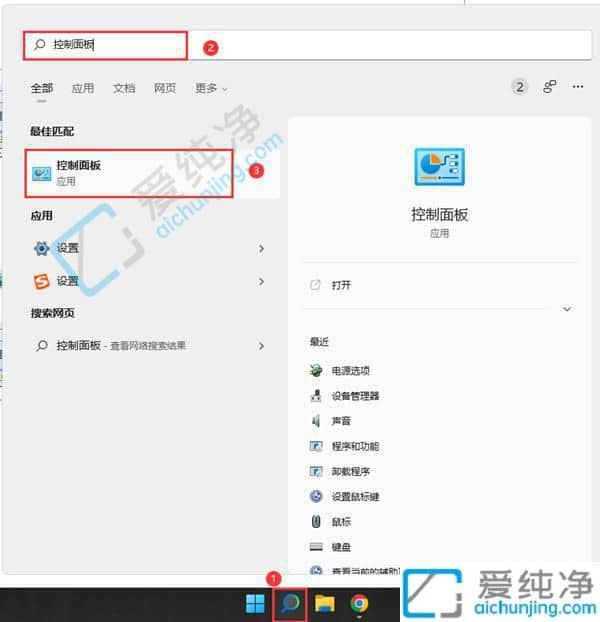Click the 控制面板 title in details pane
The height and width of the screenshot is (622, 600).
click(439, 215)
